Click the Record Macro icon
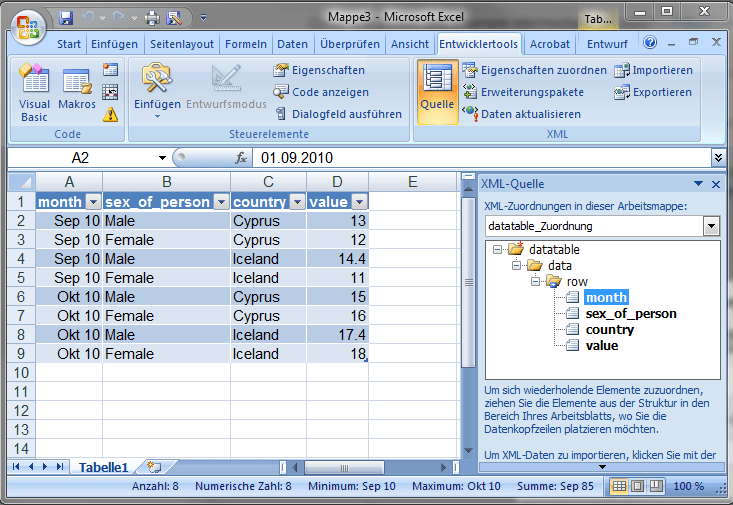 110,70
